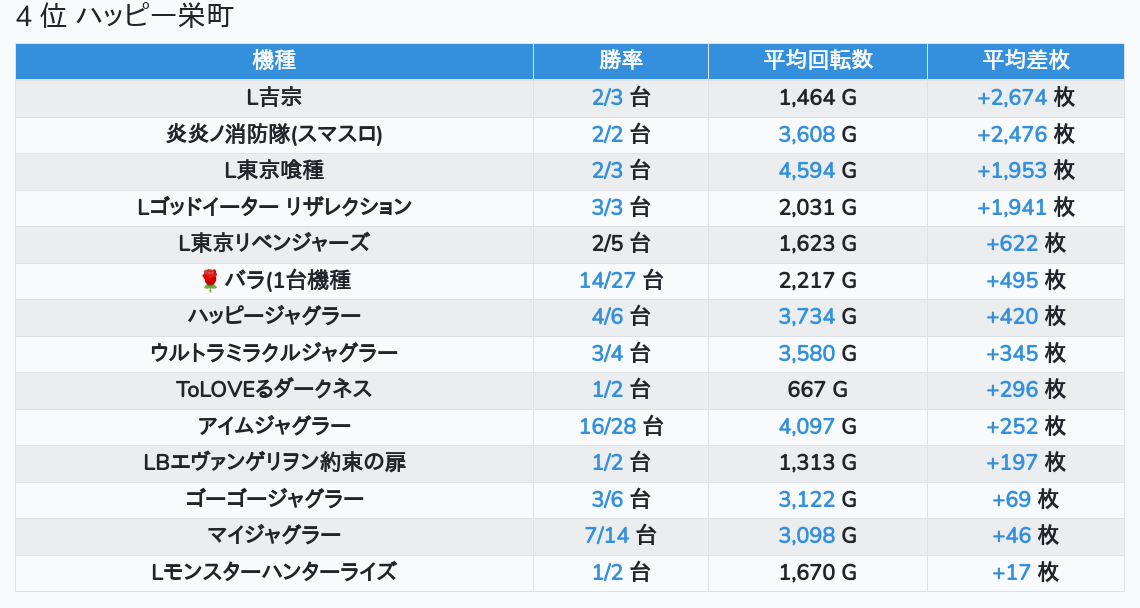Click the 3,122 ゴーゴージャグラー spins link

[x=806, y=499]
